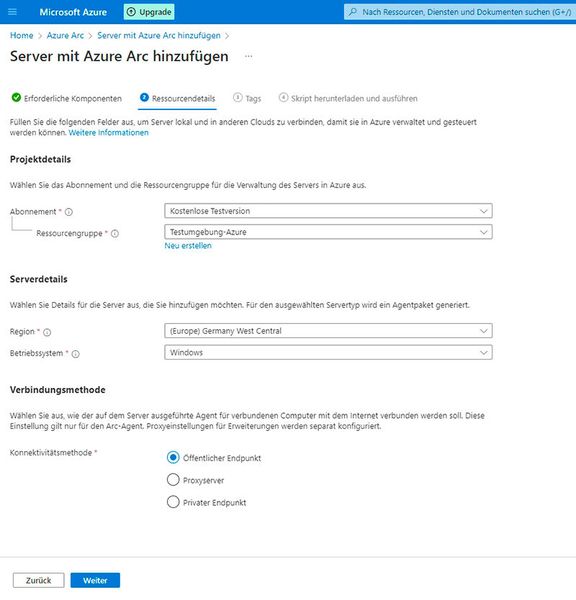Open the hamburger portal menu
Image resolution: width=576 pixels, height=600 pixels.
point(12,12)
